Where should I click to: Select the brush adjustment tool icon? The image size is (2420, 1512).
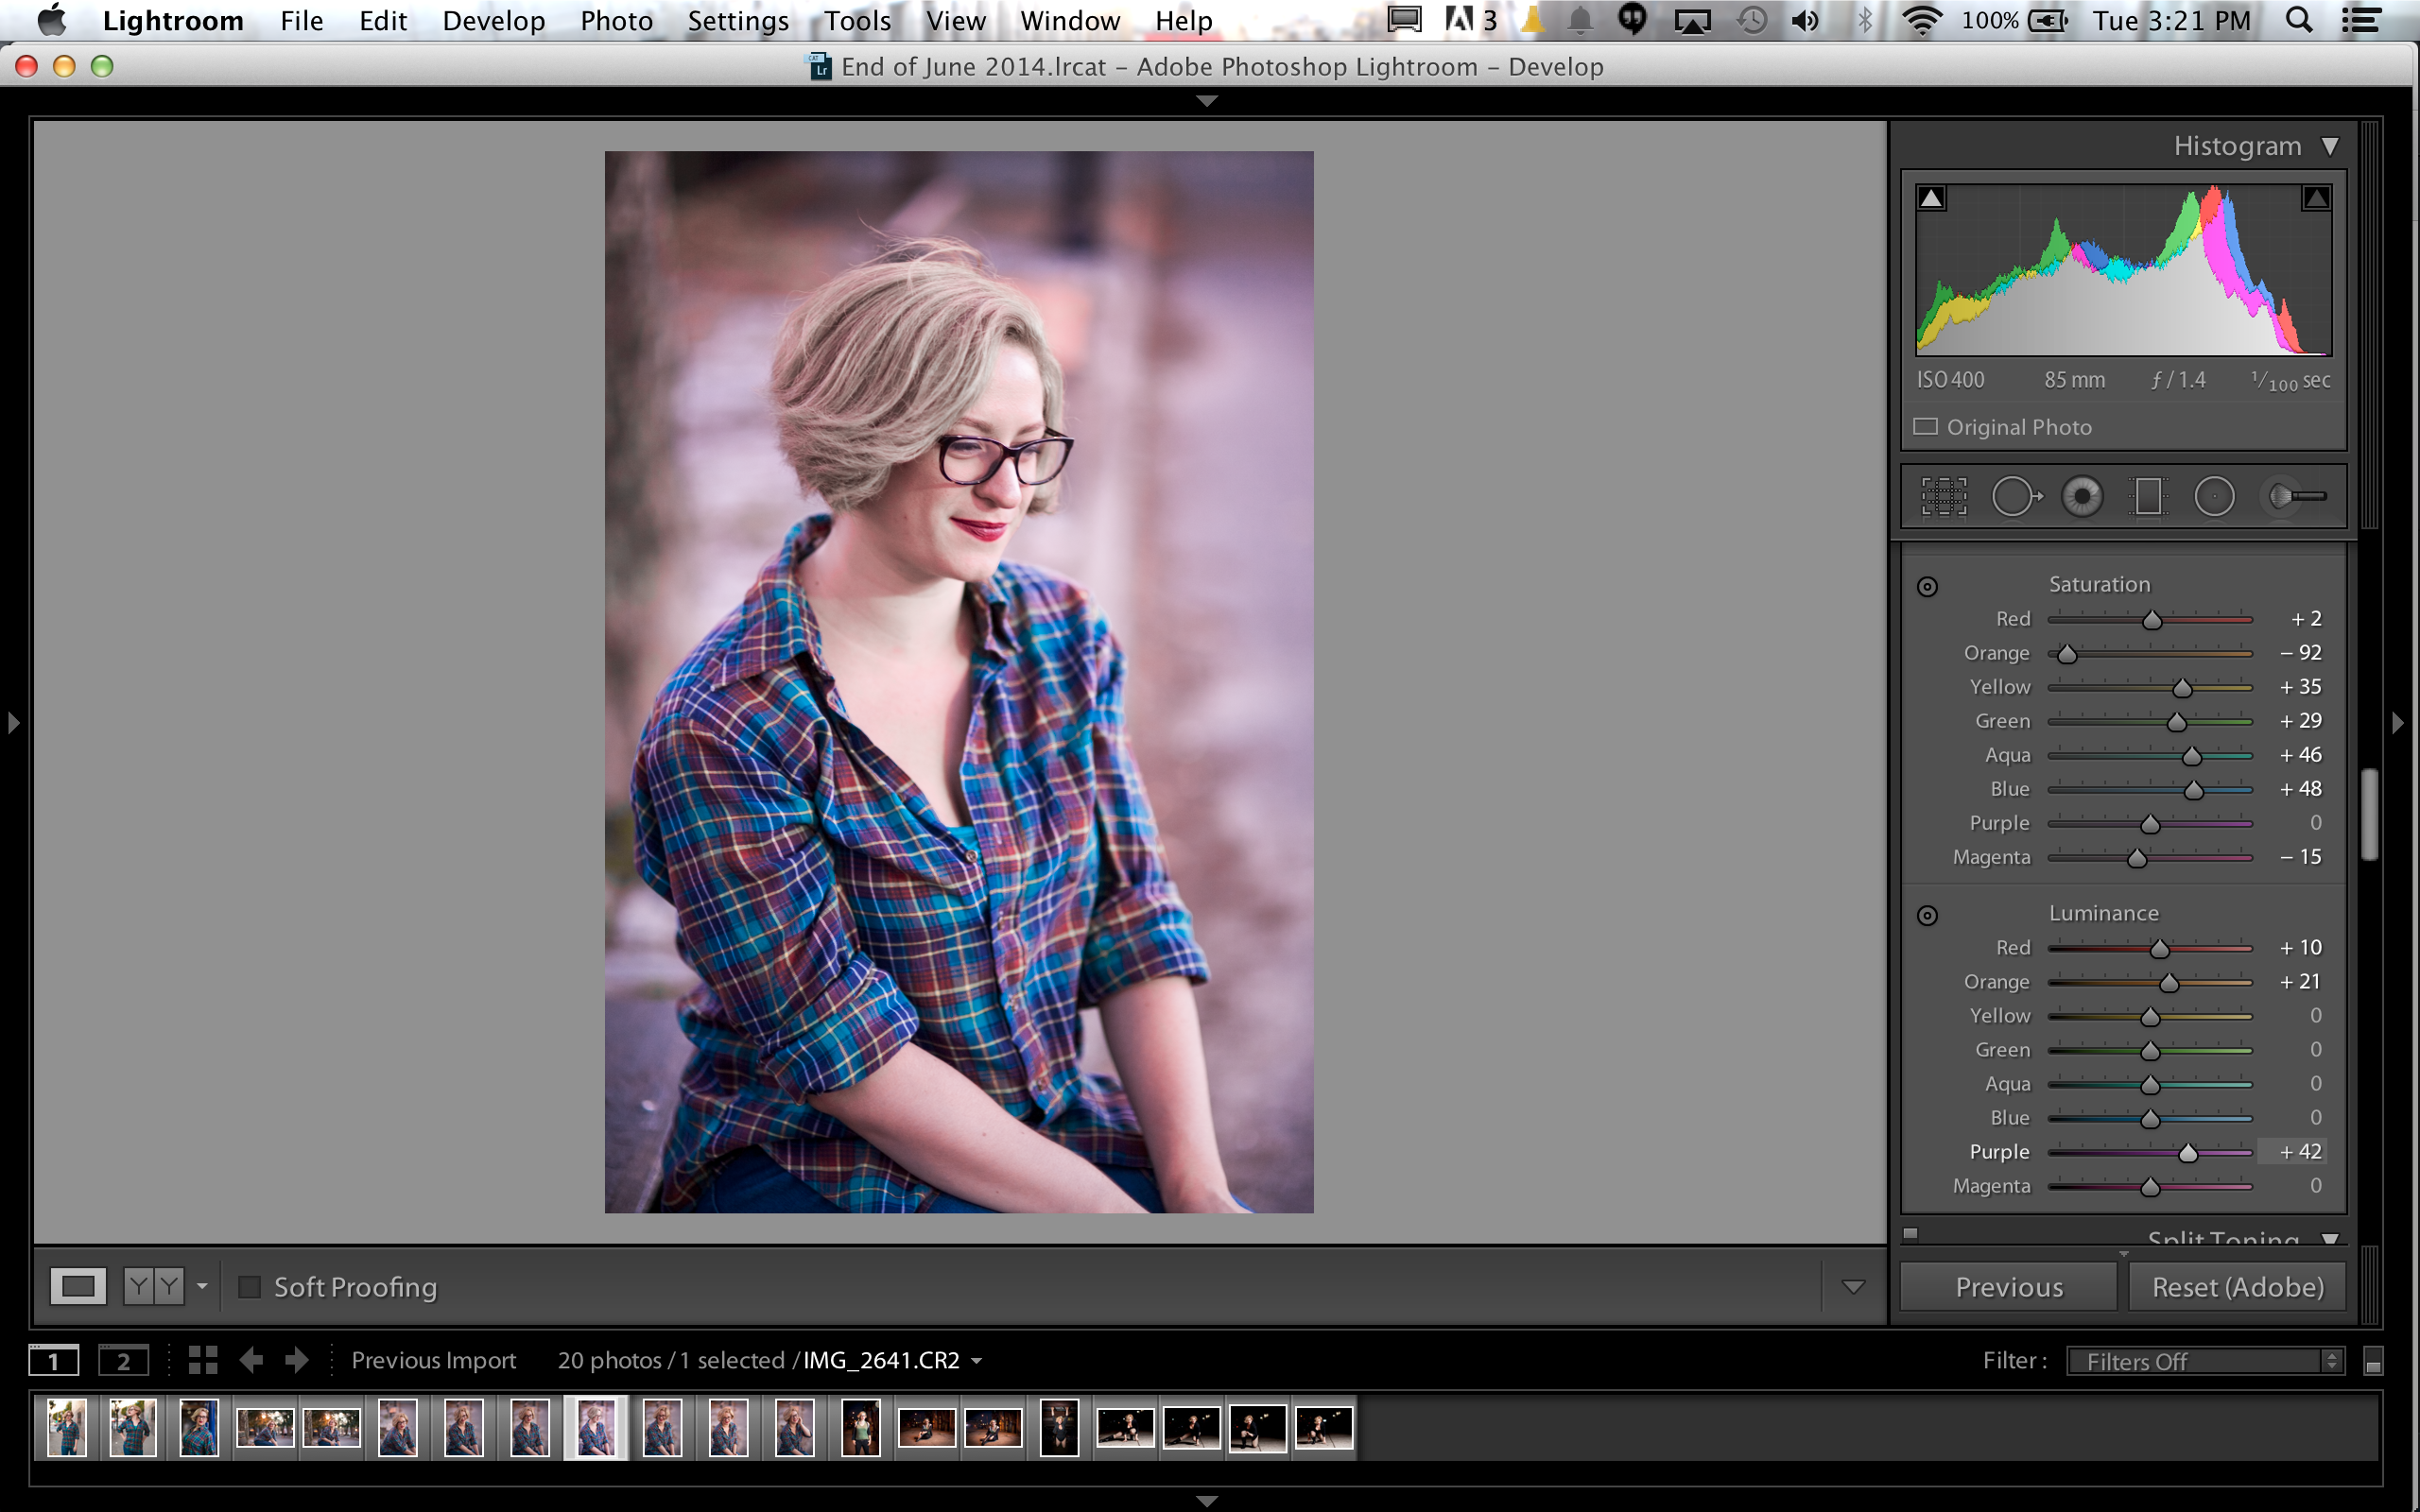(2292, 496)
